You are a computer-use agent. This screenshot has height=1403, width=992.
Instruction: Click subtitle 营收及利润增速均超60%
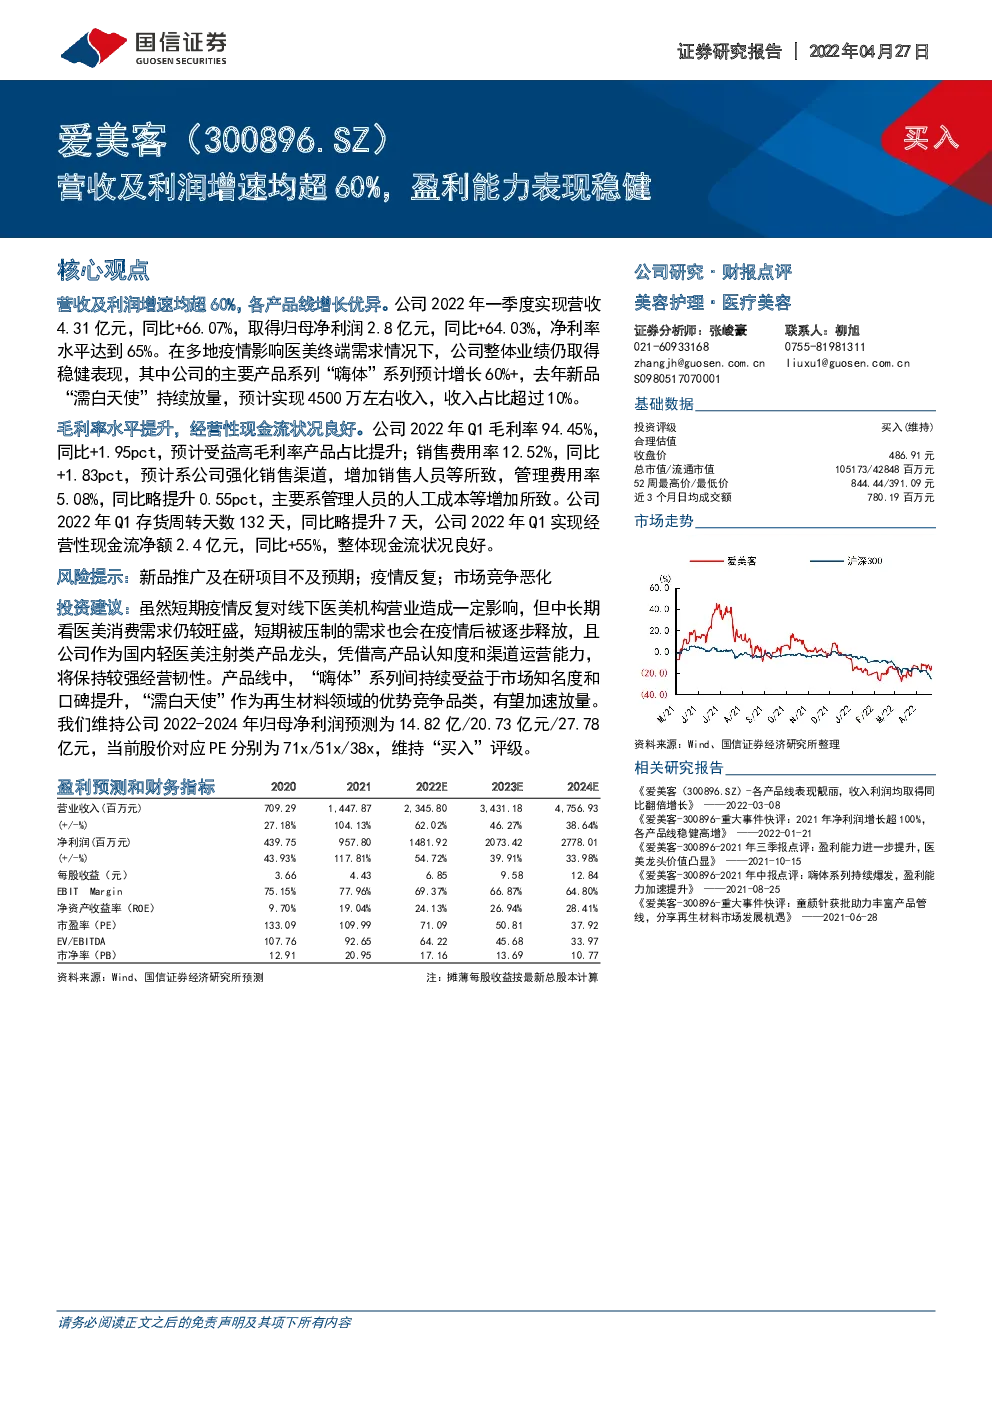[220, 187]
